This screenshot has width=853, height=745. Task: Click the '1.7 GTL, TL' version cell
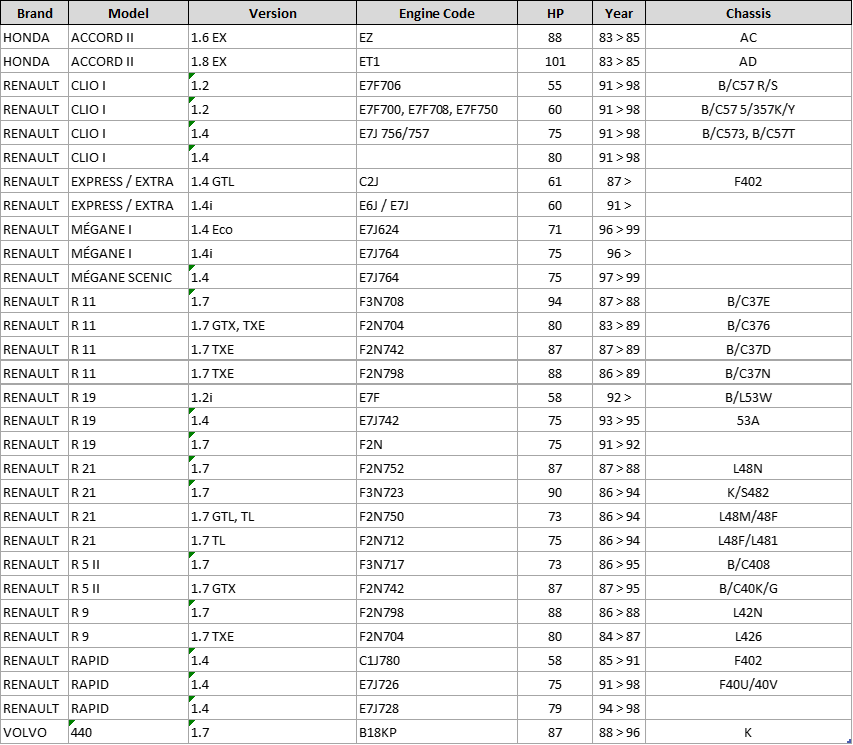[x=273, y=516]
